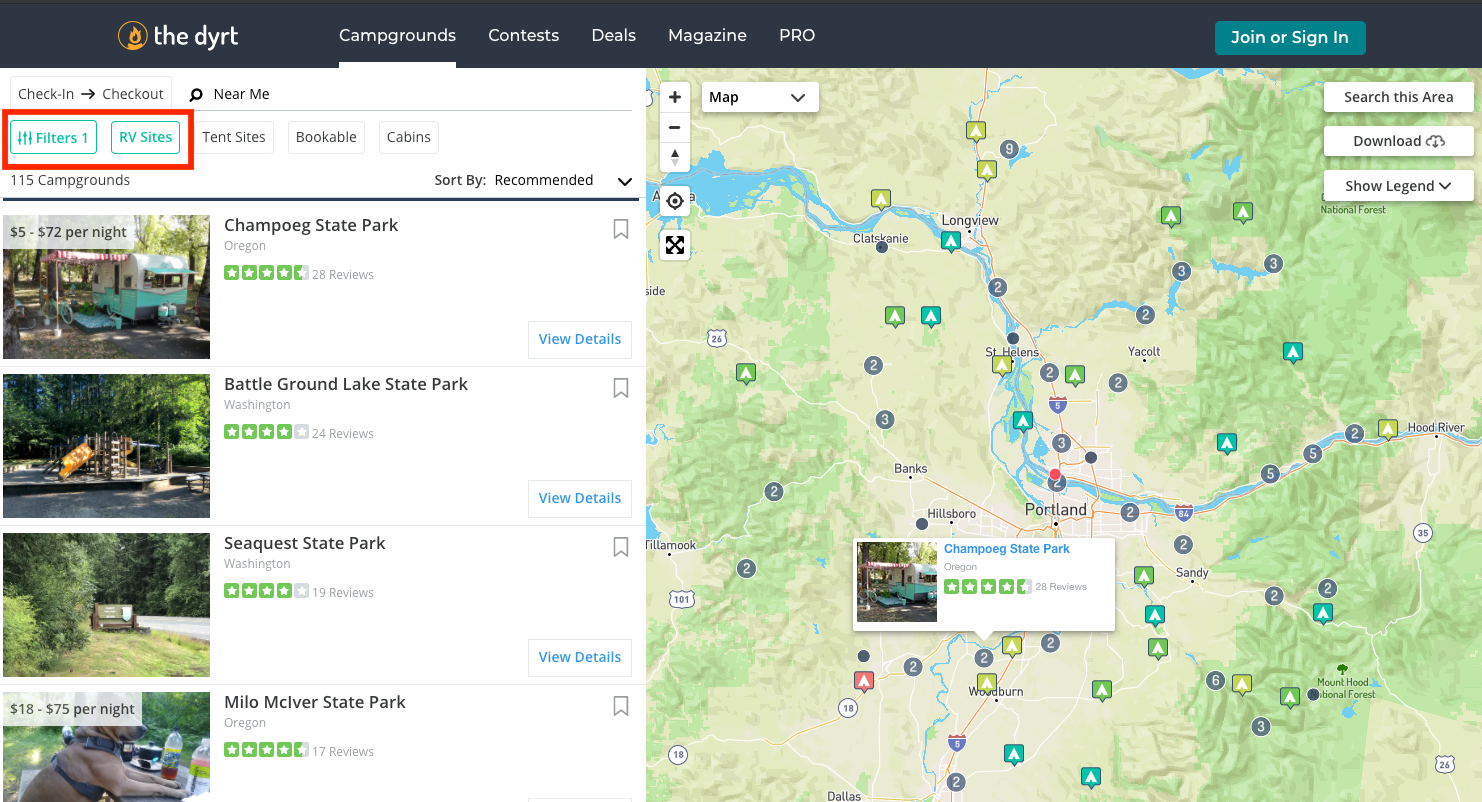Image resolution: width=1482 pixels, height=802 pixels.
Task: Select teal tent marker near Longview
Action: coord(951,241)
